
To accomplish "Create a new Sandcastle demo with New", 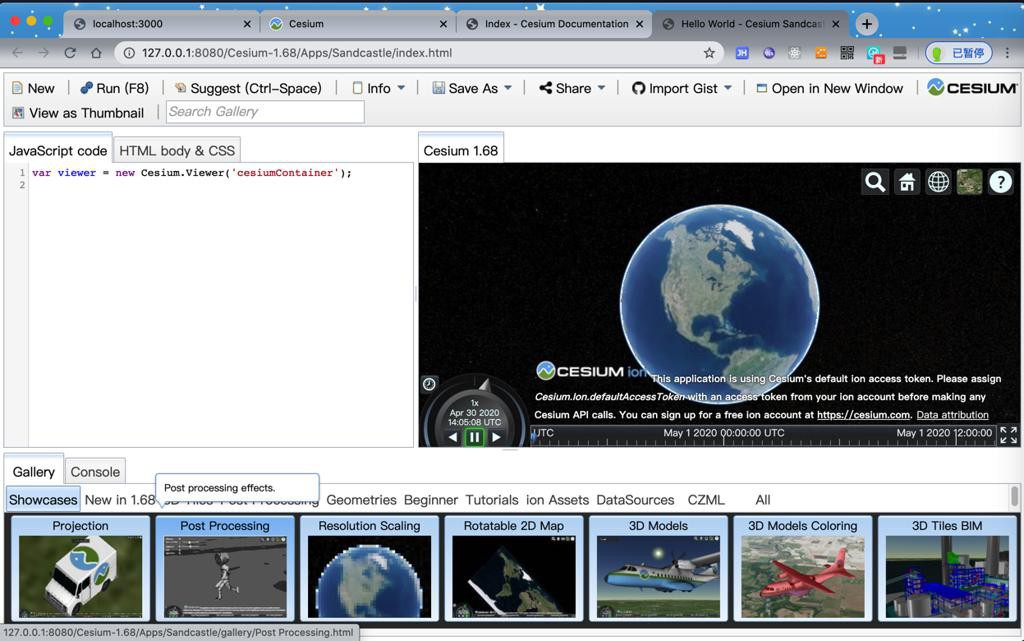I will 33,88.
